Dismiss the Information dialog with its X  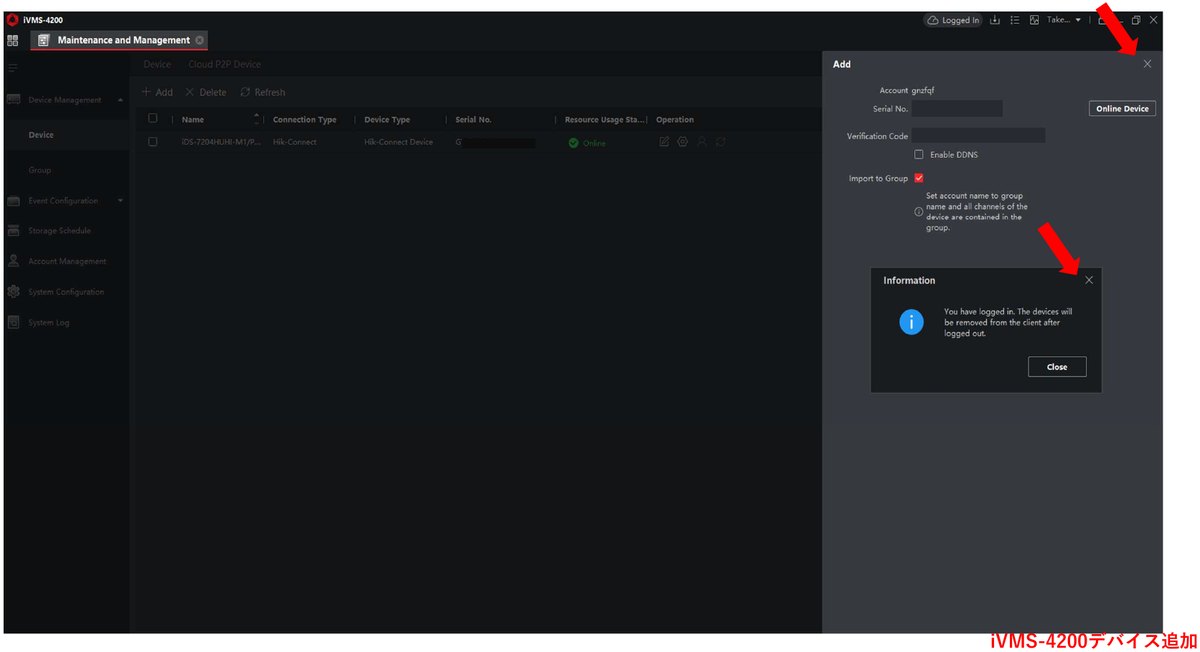[1089, 280]
